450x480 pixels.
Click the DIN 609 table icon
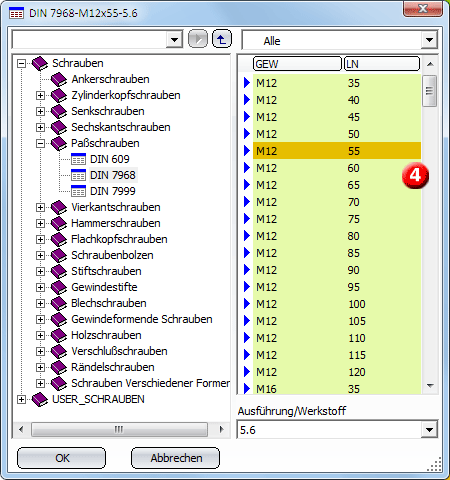click(x=78, y=159)
